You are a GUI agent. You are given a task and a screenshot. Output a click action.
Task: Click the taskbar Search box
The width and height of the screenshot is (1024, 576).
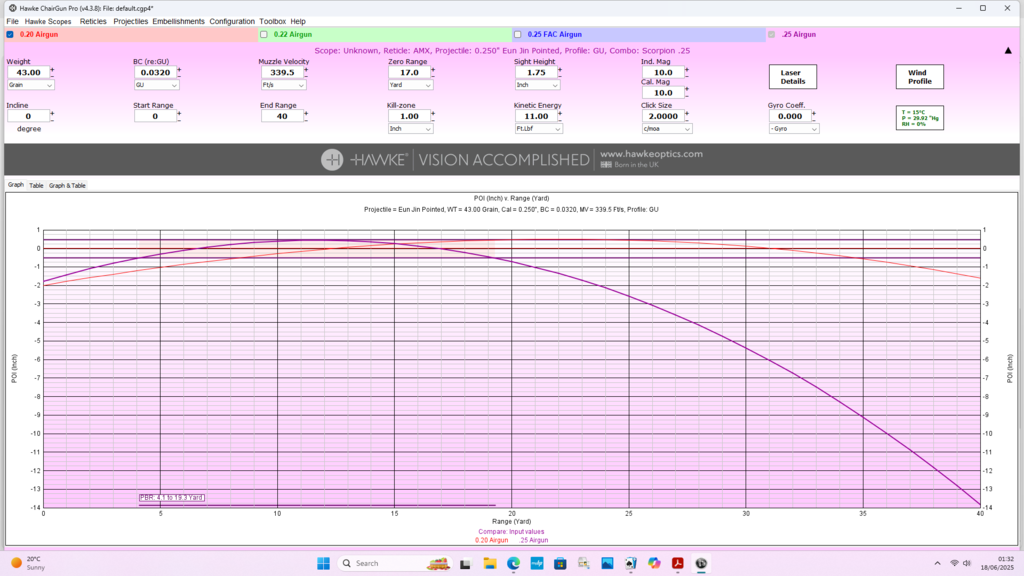tap(395, 563)
